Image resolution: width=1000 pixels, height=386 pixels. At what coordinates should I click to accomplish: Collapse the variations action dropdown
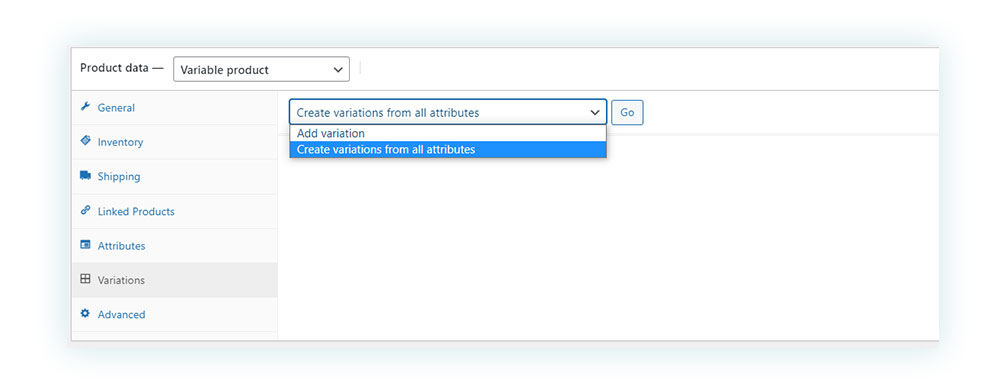(x=448, y=112)
